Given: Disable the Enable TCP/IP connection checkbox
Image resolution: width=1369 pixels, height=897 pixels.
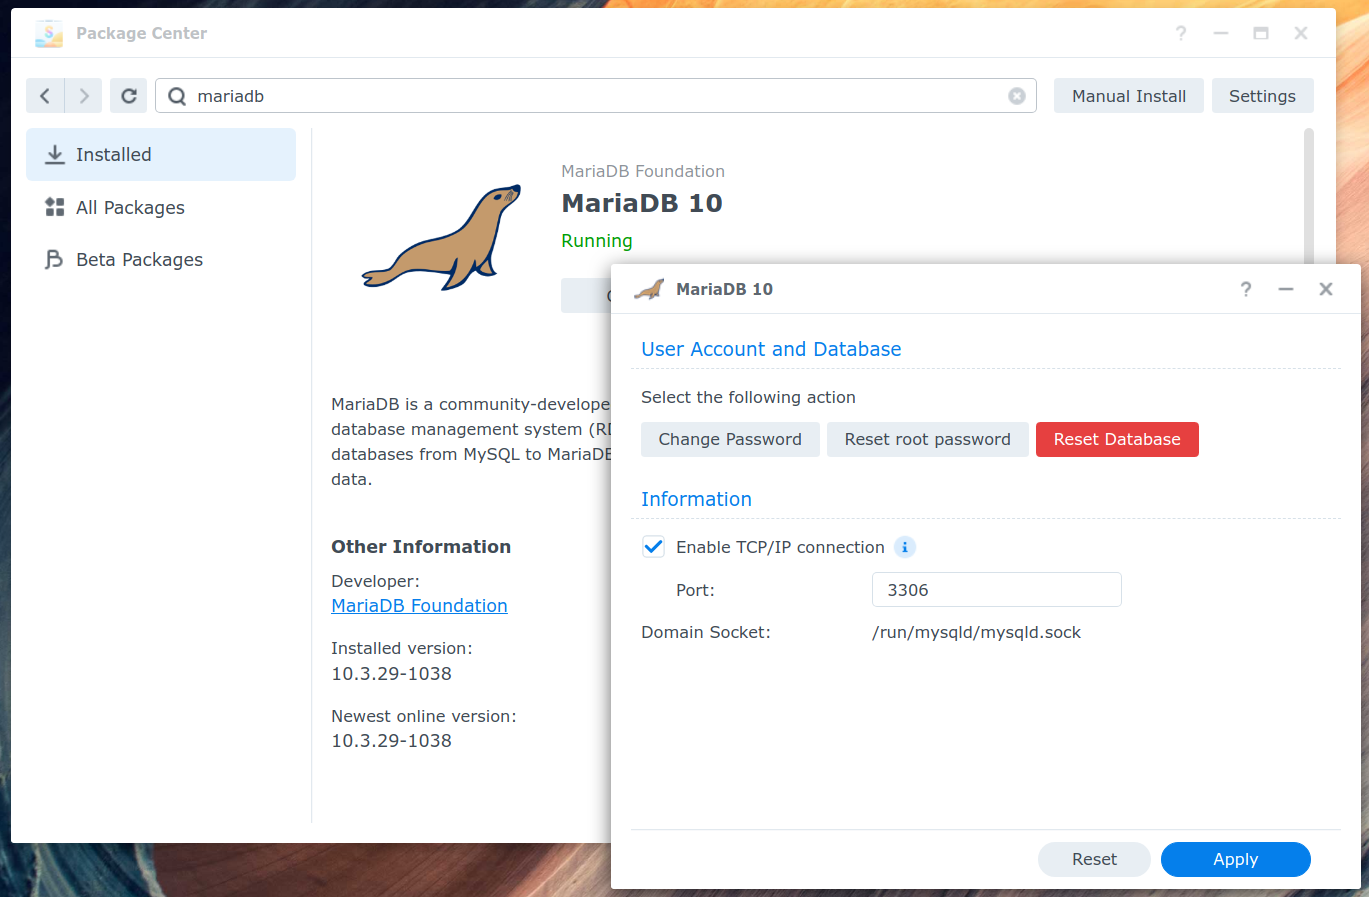Looking at the screenshot, I should pyautogui.click(x=653, y=547).
